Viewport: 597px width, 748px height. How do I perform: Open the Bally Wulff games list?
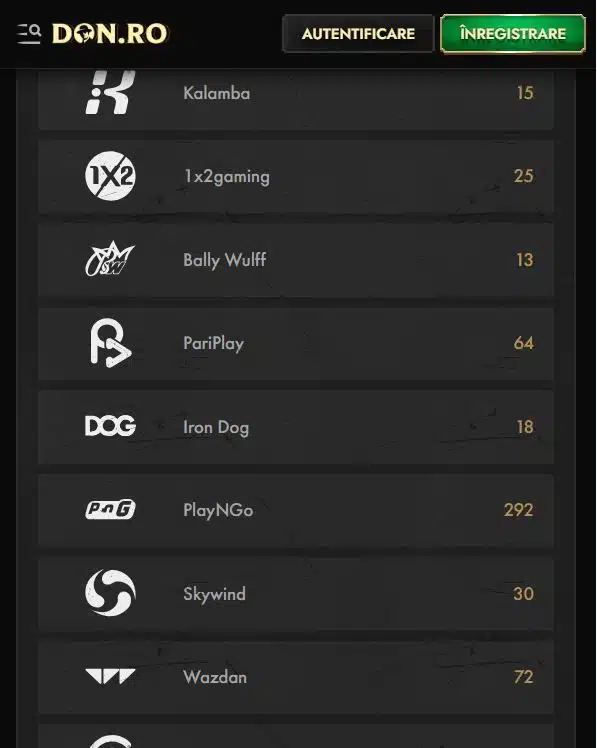coord(296,260)
